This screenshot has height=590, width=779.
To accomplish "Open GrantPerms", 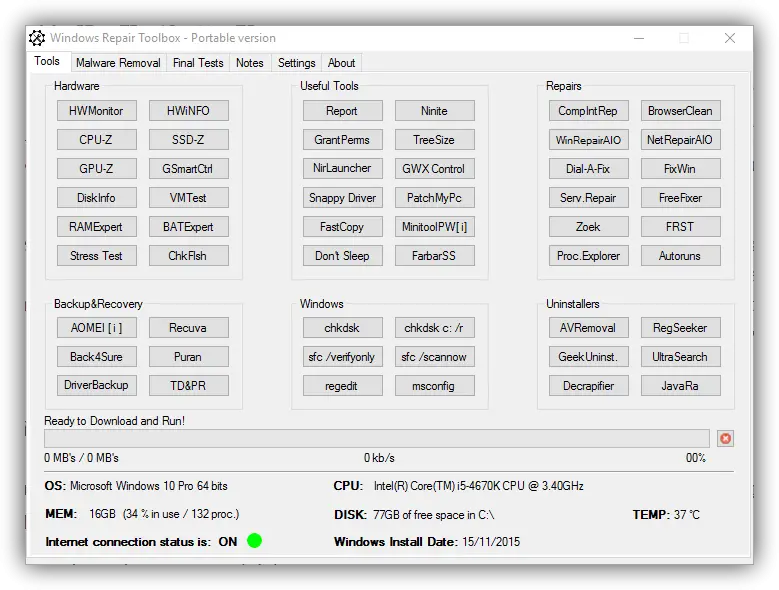I will (x=342, y=140).
